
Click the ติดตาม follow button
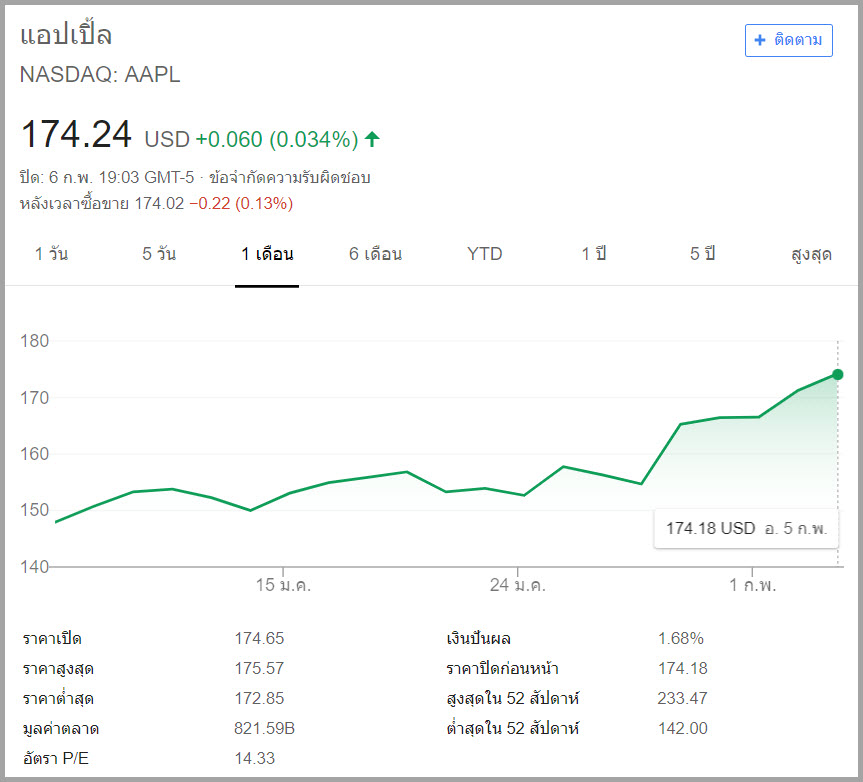point(788,40)
